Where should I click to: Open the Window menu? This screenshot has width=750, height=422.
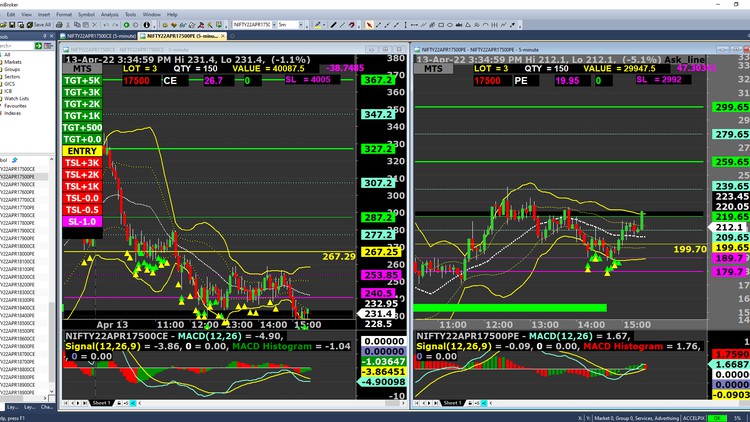click(x=152, y=15)
